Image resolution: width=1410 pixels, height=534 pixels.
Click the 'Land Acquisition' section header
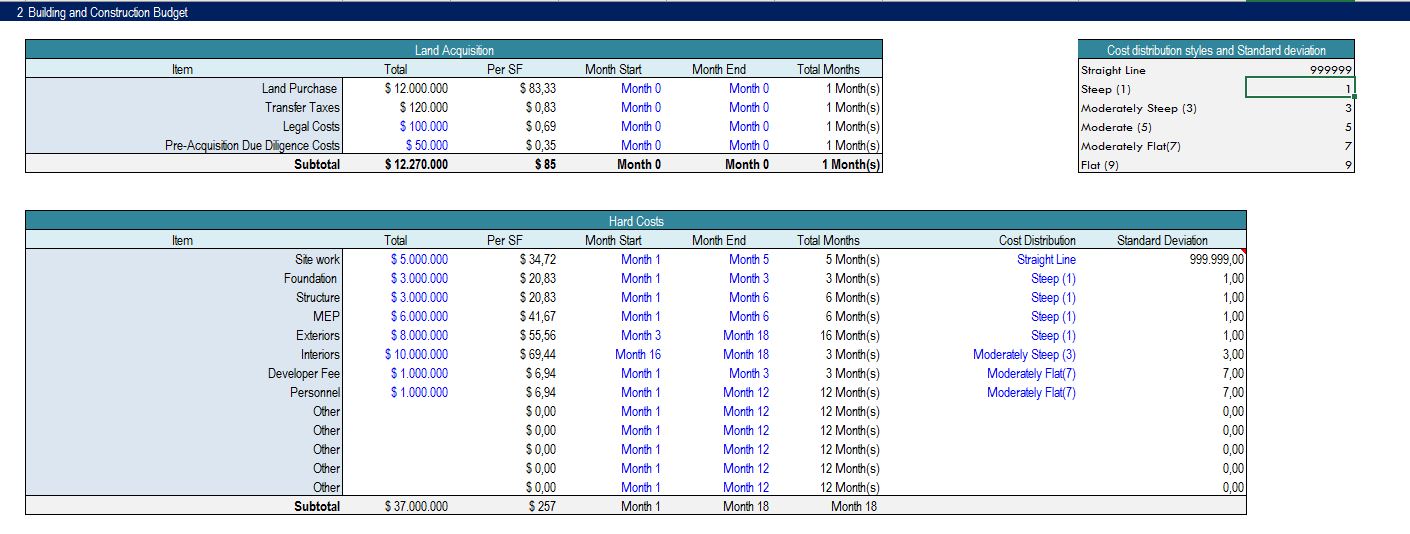(454, 50)
